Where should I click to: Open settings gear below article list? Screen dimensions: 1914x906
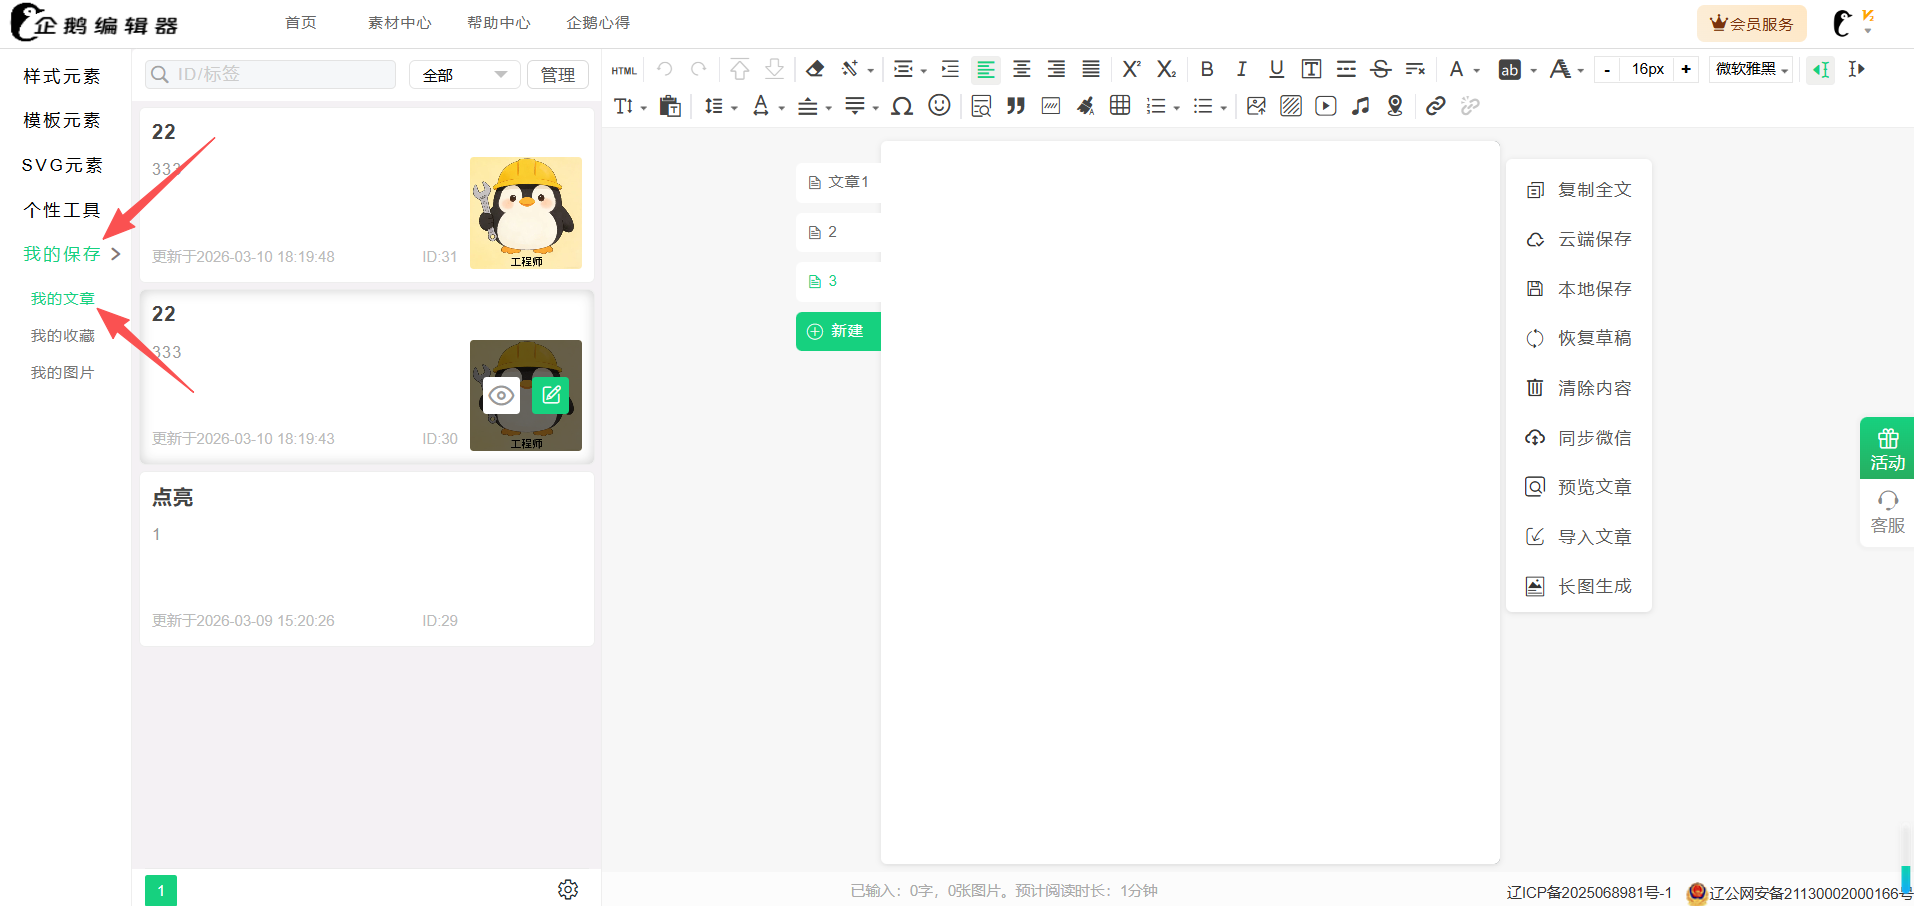pos(568,889)
